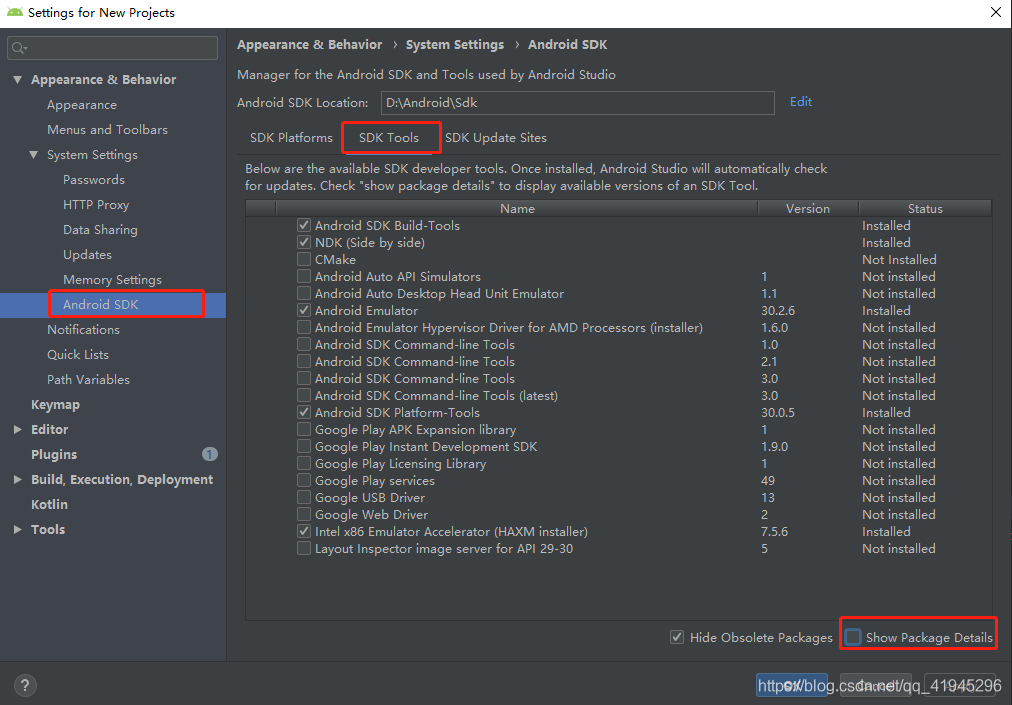1012x705 pixels.
Task: Expand the Editor tree node
Action: (x=17, y=429)
